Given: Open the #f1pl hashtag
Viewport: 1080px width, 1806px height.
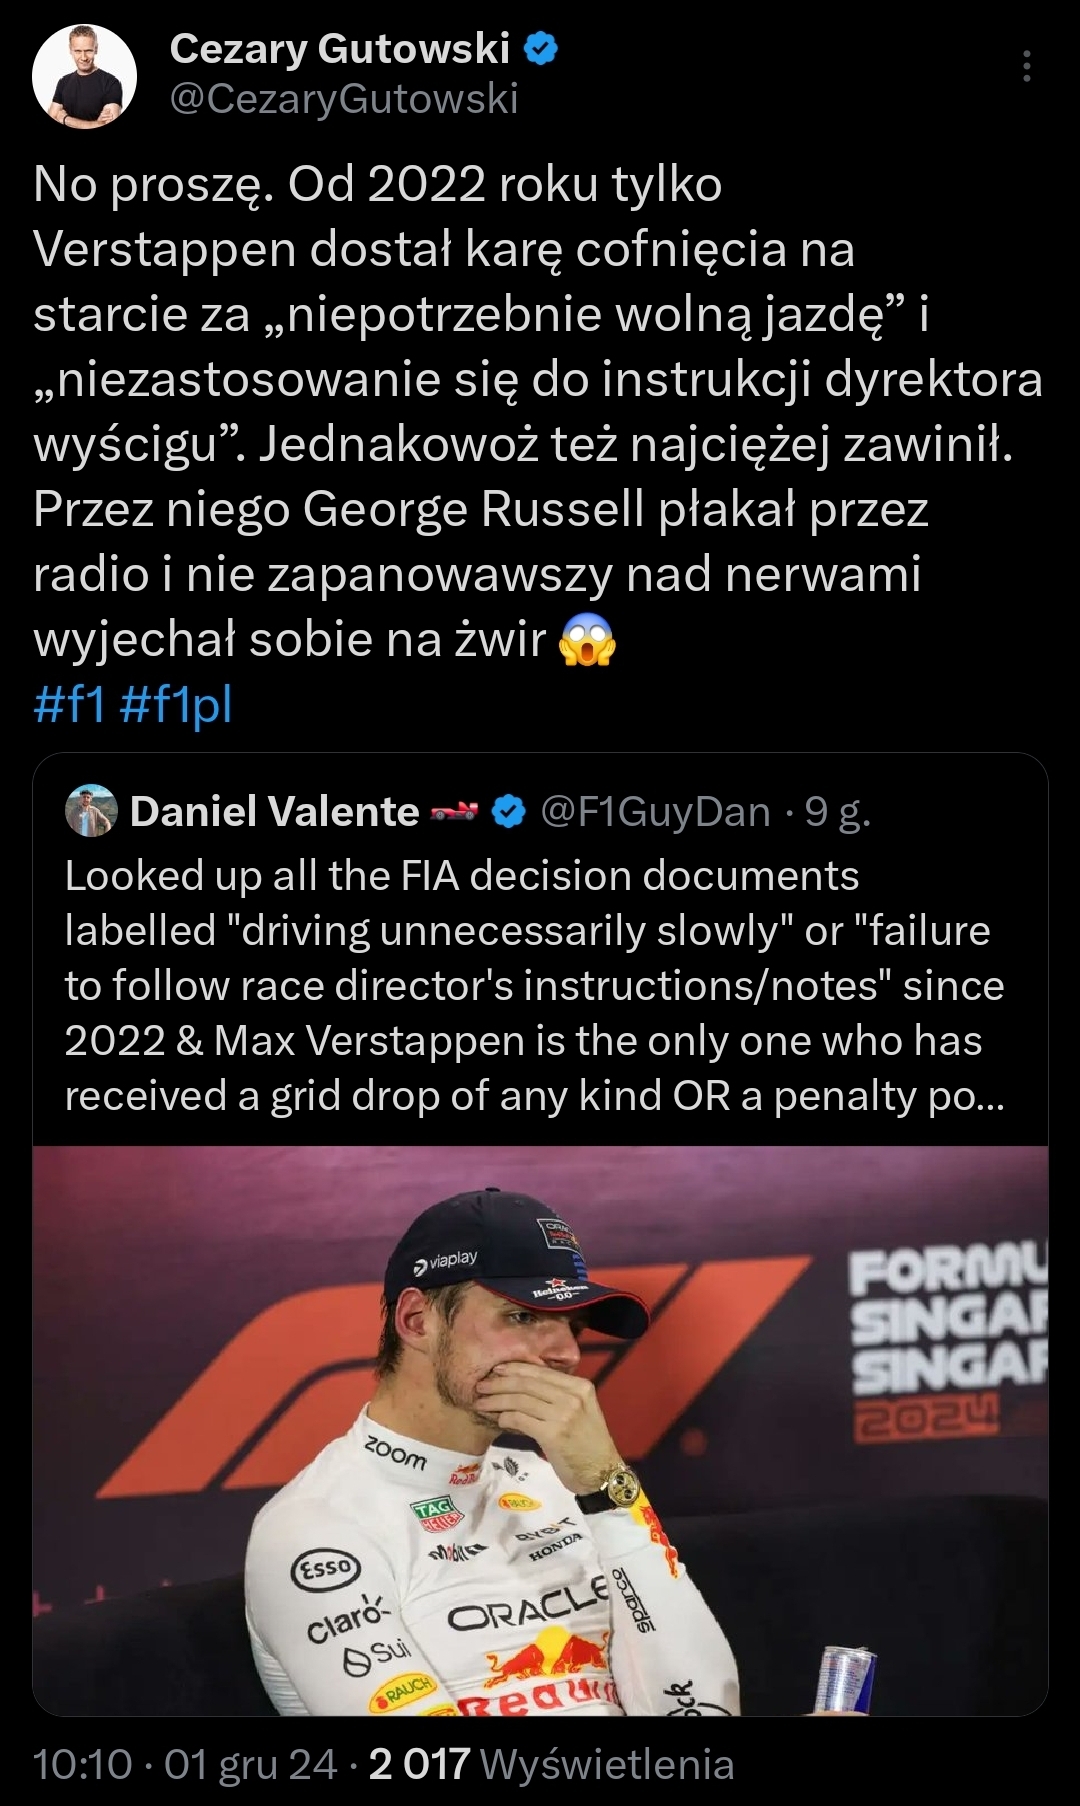Looking at the screenshot, I should 176,703.
